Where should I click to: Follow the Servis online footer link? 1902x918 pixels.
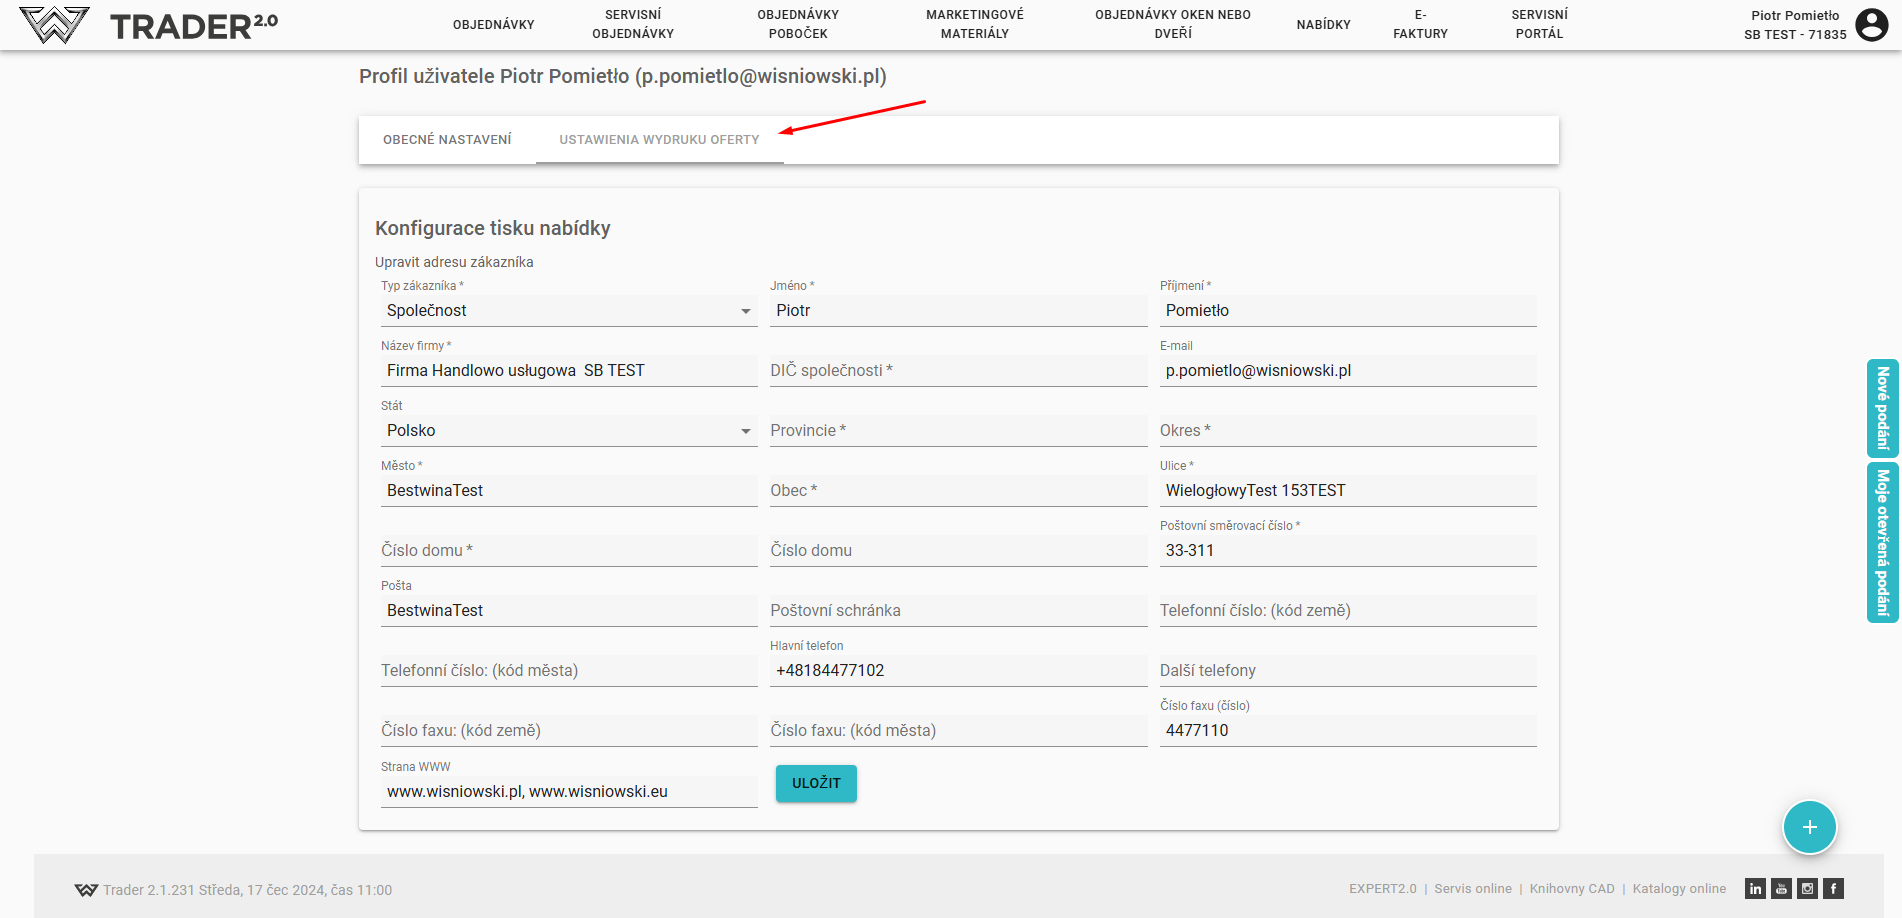click(1472, 888)
